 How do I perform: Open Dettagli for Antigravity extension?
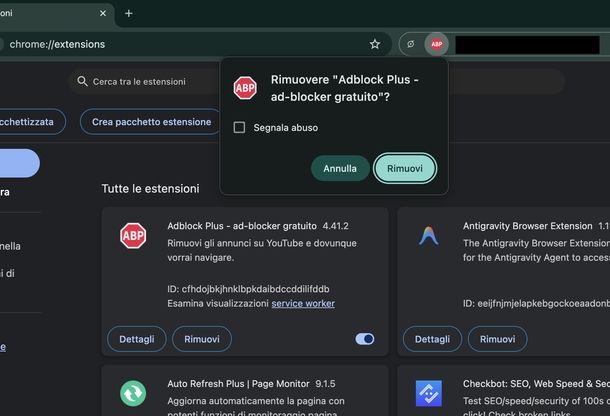pos(432,339)
